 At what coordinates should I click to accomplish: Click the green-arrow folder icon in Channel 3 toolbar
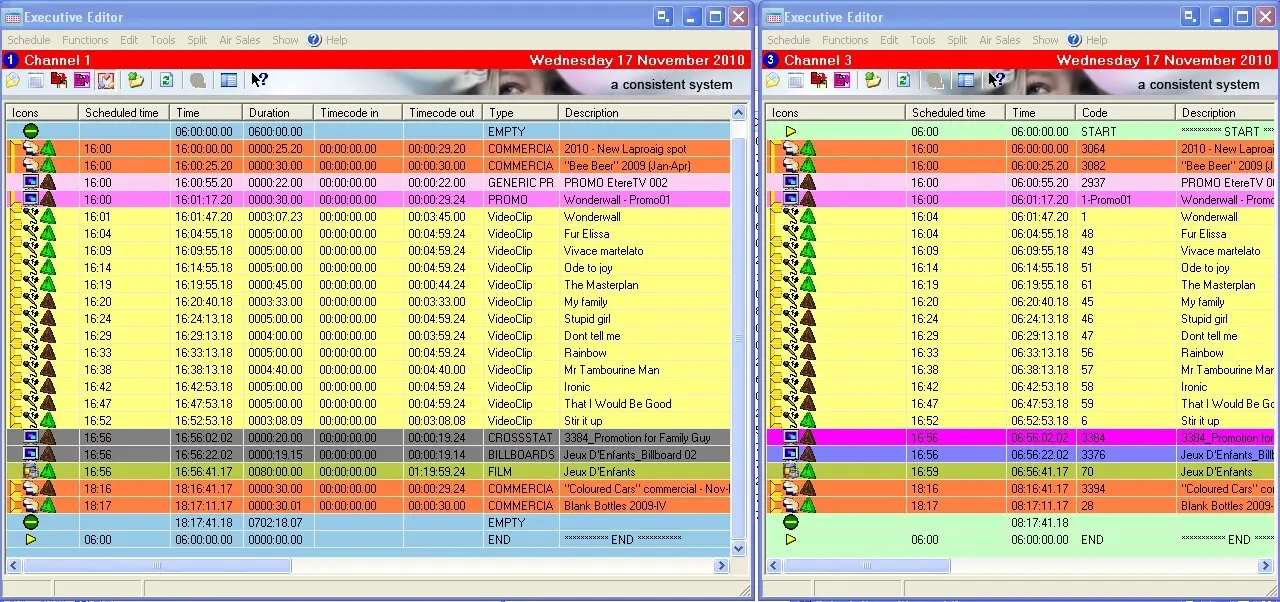(x=873, y=81)
